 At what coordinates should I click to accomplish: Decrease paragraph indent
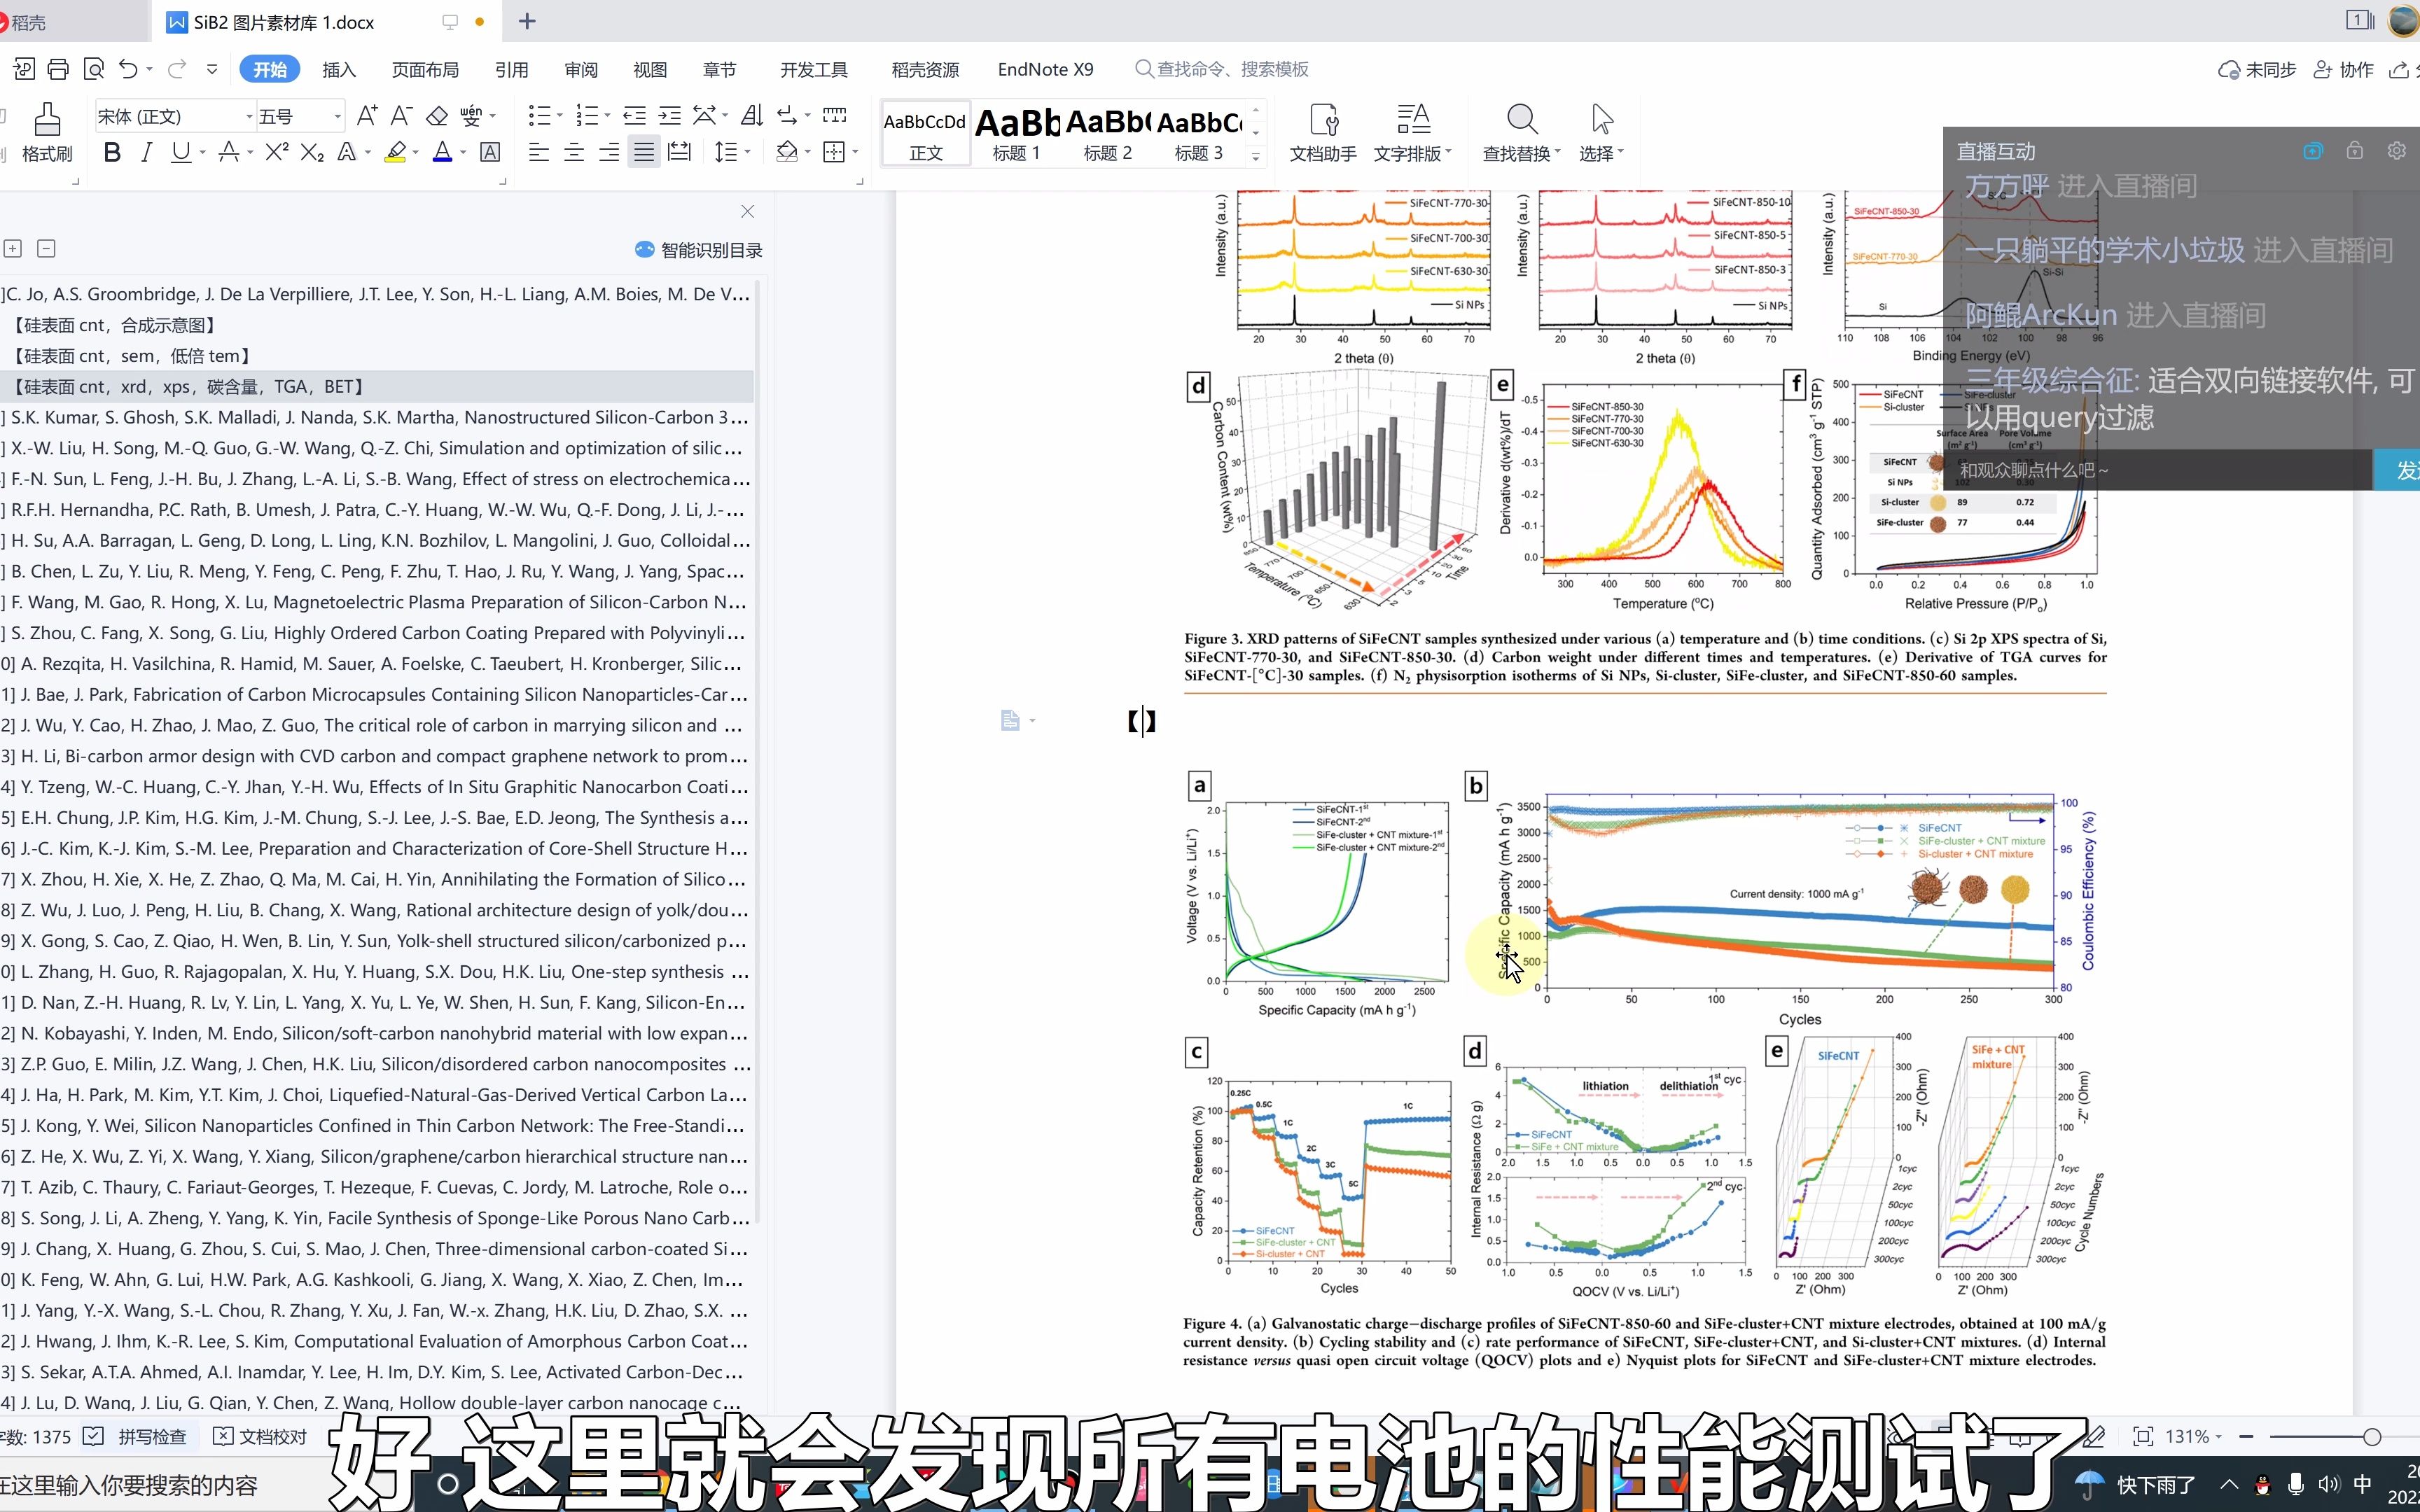pyautogui.click(x=634, y=116)
